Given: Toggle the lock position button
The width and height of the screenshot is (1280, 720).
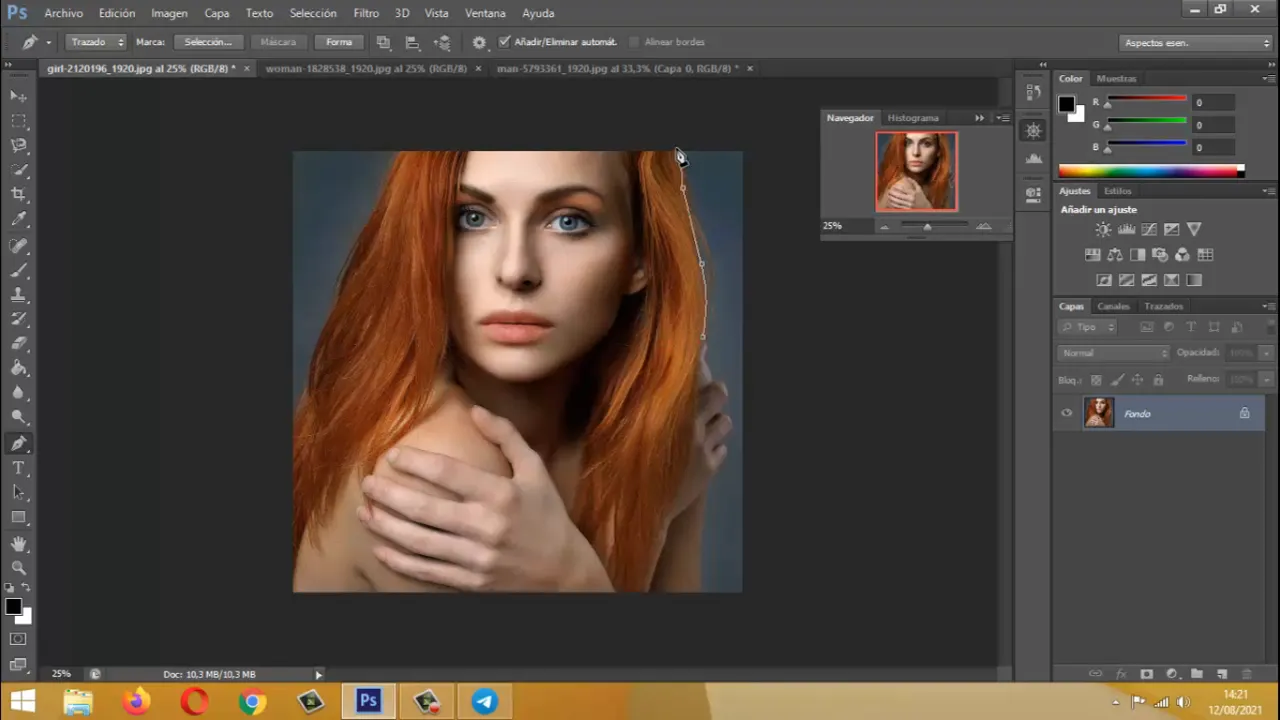Looking at the screenshot, I should [1137, 380].
